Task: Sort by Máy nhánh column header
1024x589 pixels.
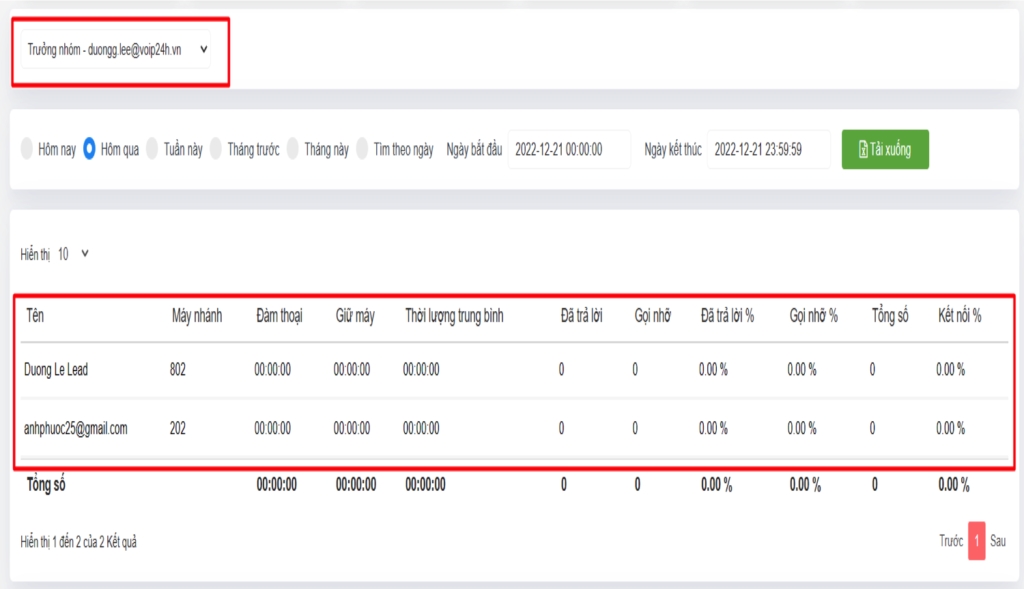Action: point(196,316)
